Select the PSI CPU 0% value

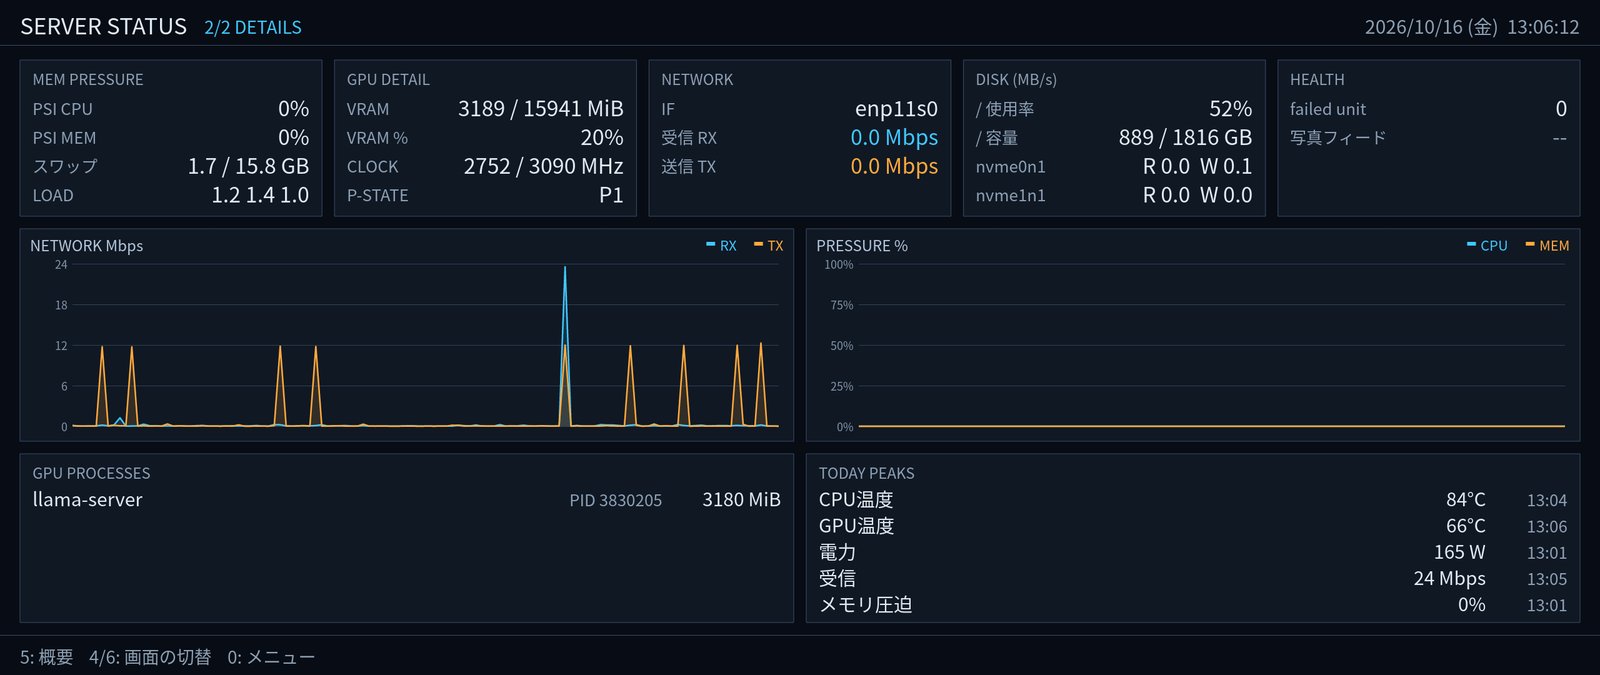pos(293,109)
